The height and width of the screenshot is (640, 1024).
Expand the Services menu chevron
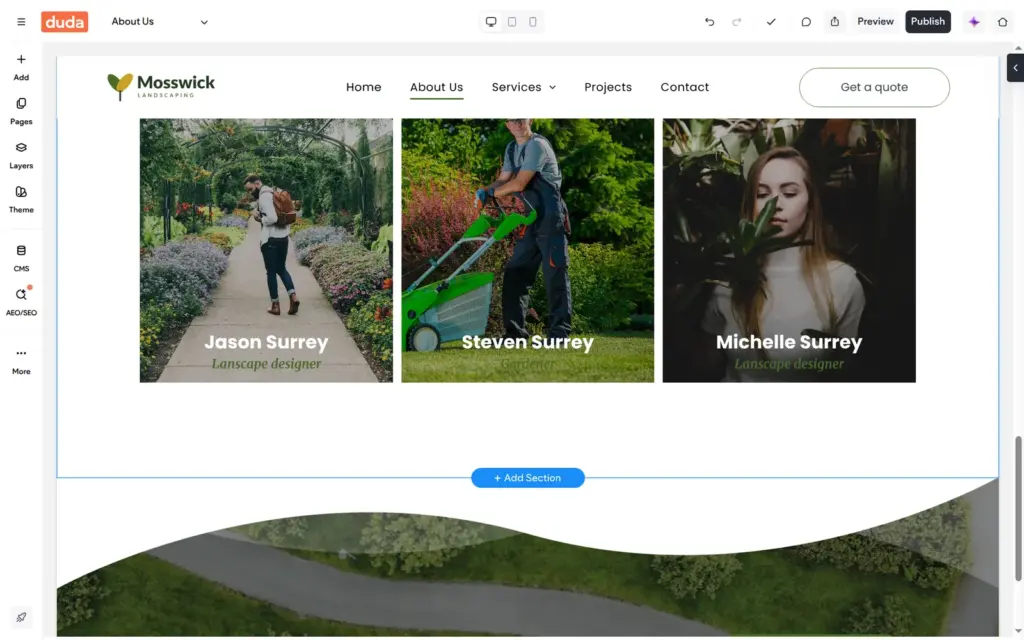552,88
